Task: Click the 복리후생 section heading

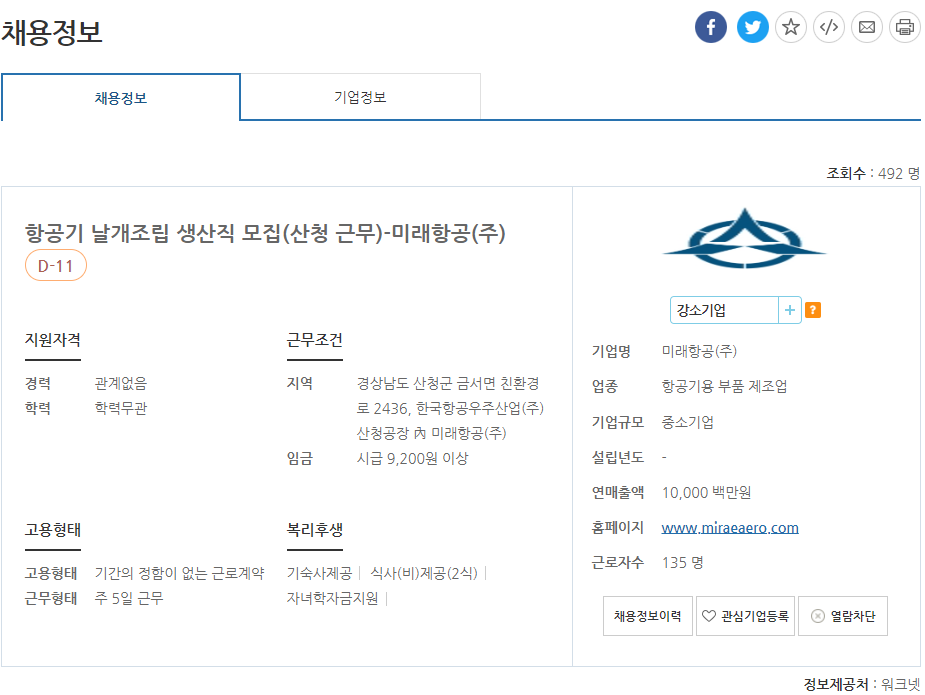Action: (314, 530)
